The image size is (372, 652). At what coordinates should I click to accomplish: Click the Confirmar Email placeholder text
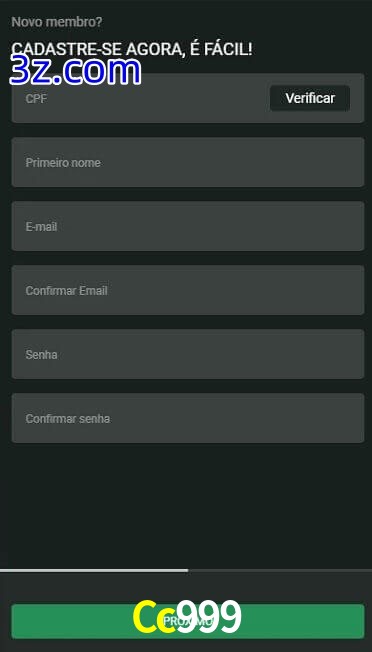pyautogui.click(x=67, y=291)
